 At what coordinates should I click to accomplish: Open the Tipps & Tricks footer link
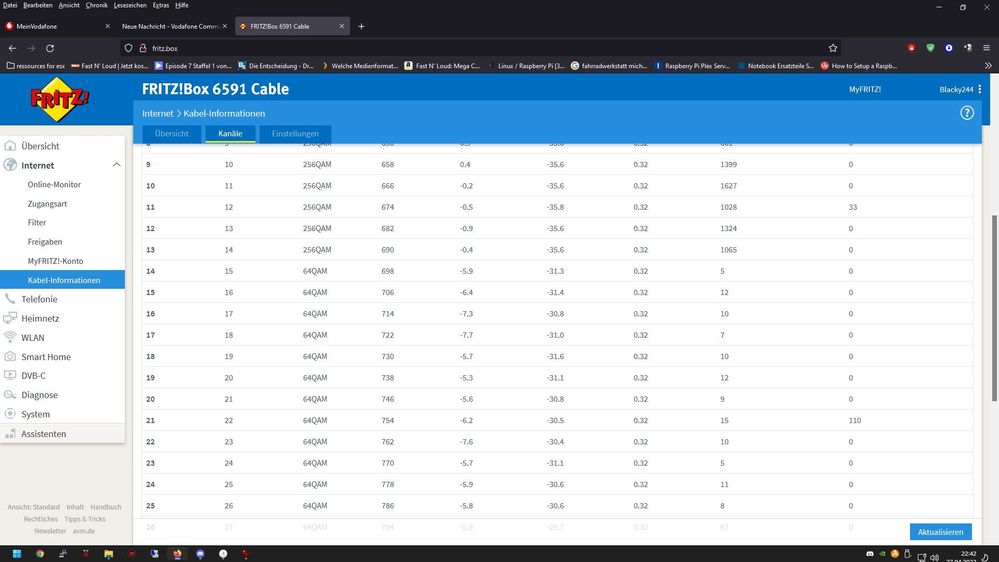(85, 519)
